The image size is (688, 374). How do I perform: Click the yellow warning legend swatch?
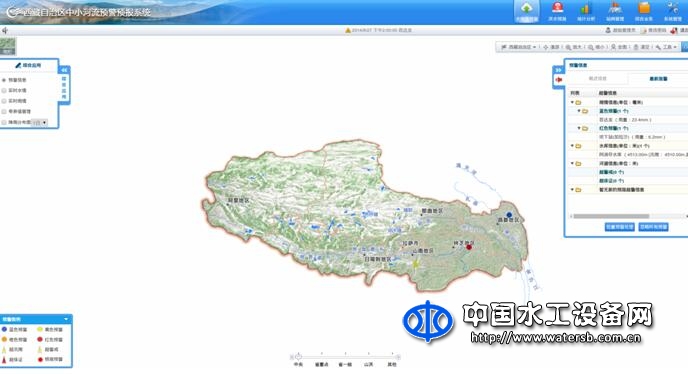point(40,329)
